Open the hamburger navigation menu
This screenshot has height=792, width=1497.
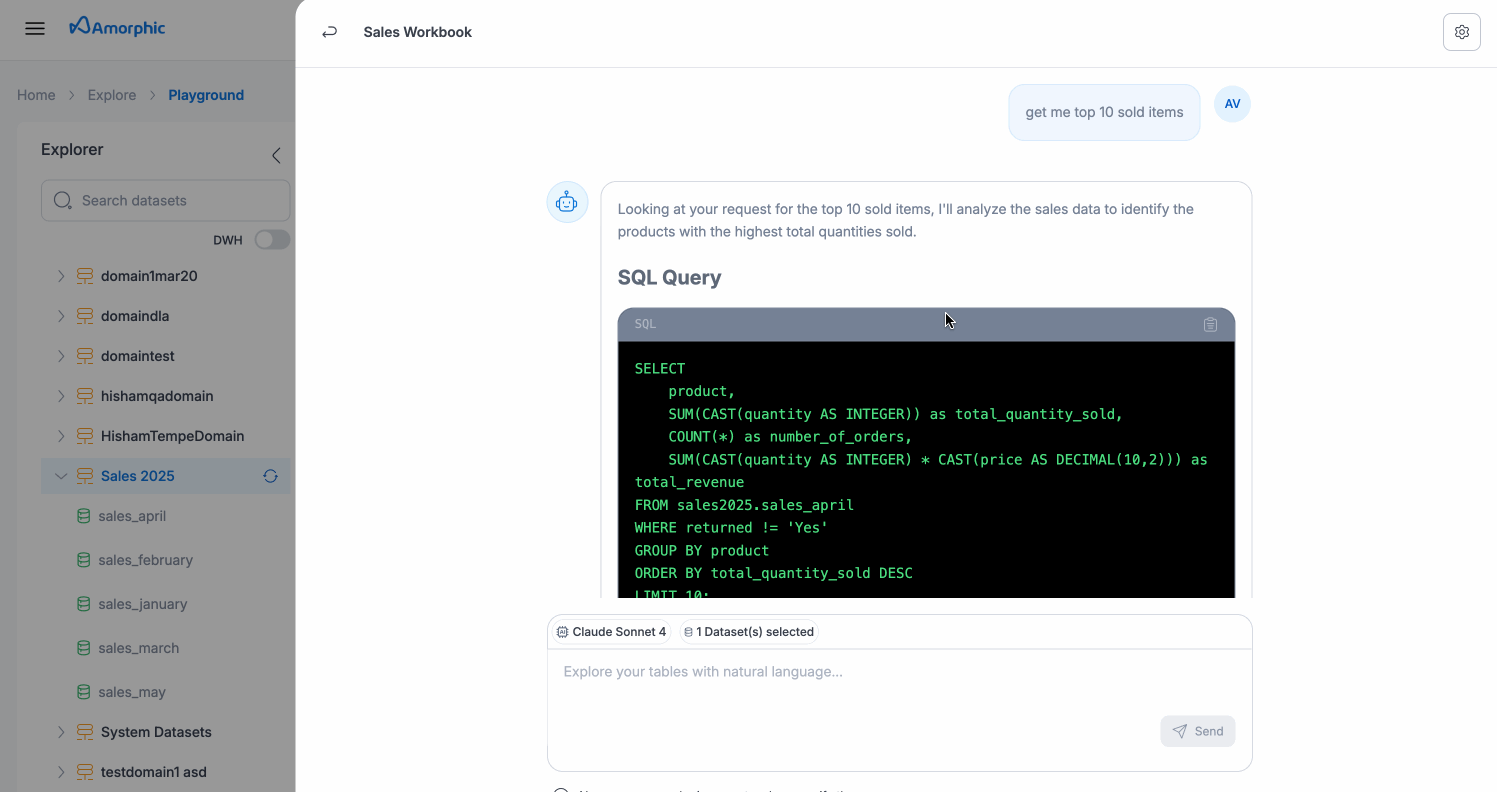(x=35, y=28)
